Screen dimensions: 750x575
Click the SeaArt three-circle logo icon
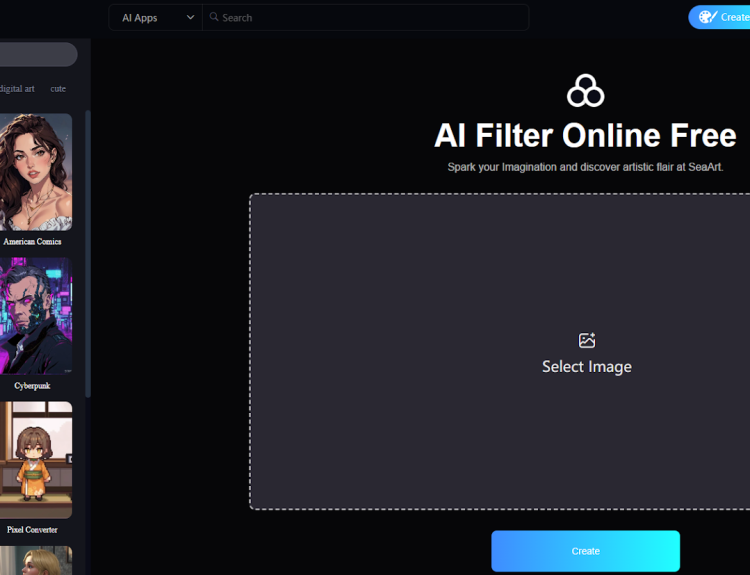585,91
